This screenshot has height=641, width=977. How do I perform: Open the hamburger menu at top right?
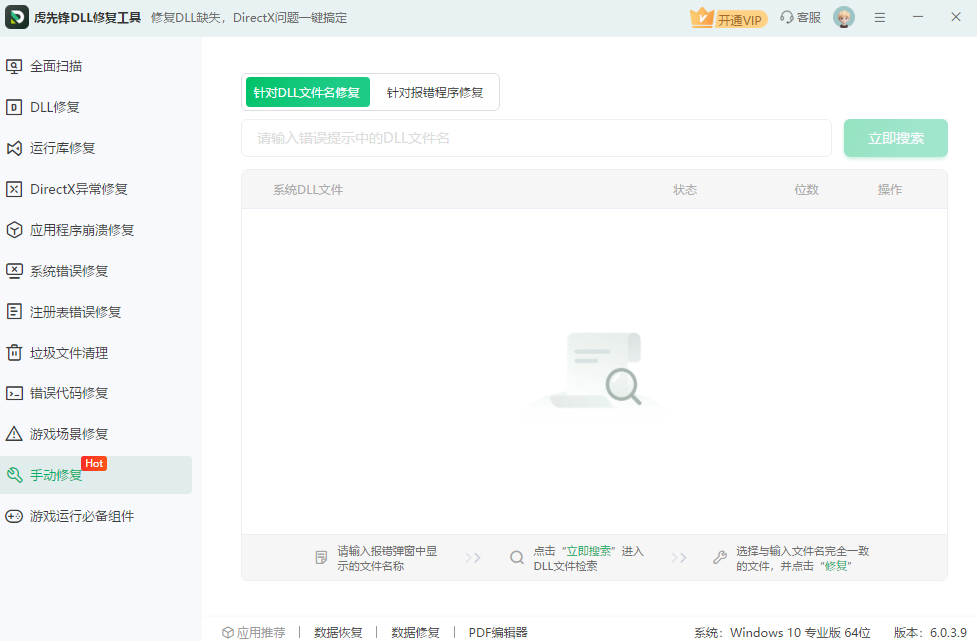pos(881,17)
